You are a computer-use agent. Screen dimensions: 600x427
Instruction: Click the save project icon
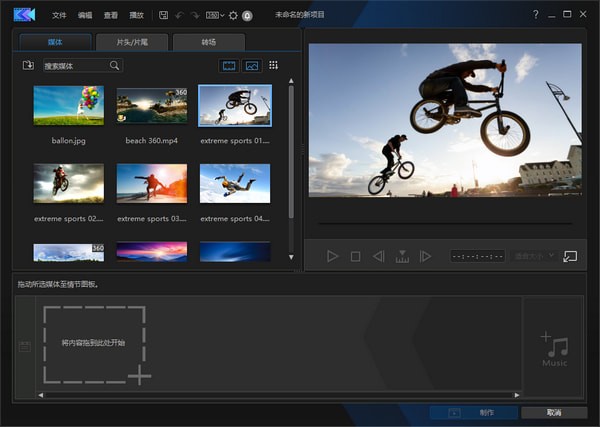pyautogui.click(x=162, y=16)
